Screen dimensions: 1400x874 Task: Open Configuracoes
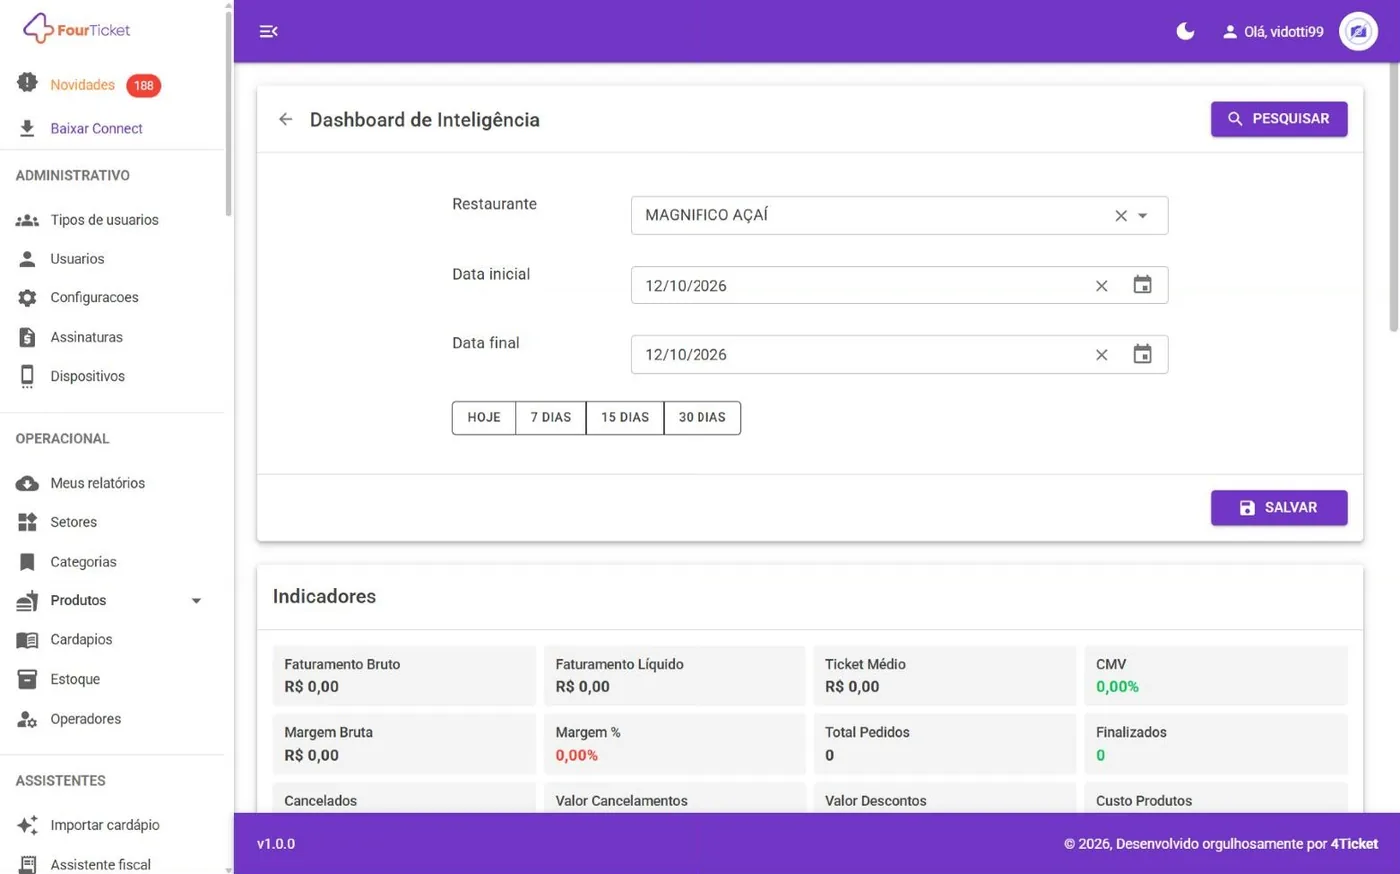click(94, 298)
